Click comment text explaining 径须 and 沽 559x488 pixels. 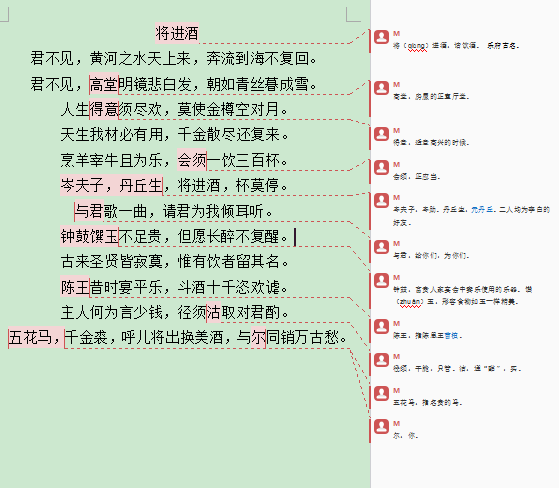click(457, 369)
